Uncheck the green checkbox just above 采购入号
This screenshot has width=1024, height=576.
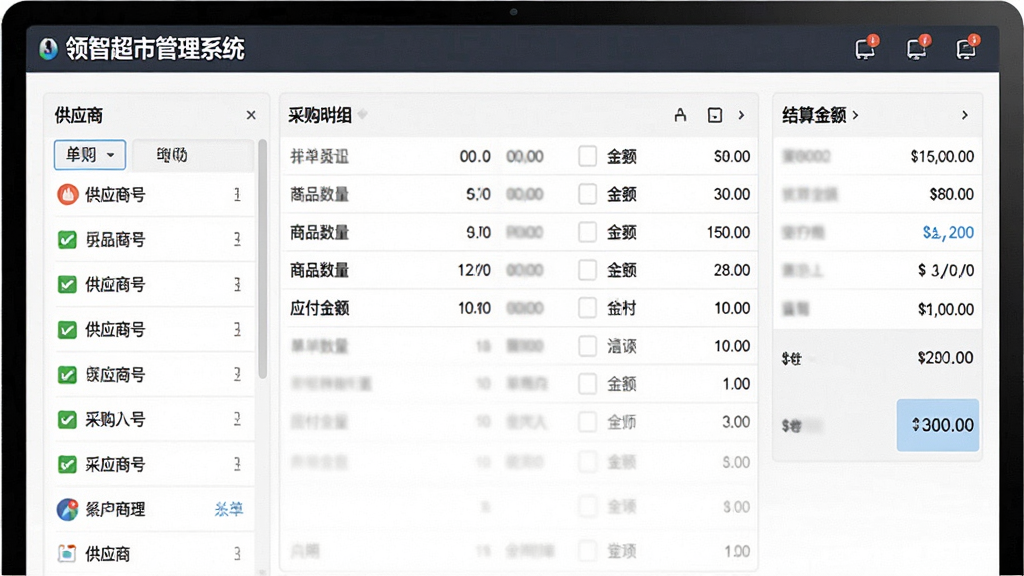pyautogui.click(x=67, y=375)
